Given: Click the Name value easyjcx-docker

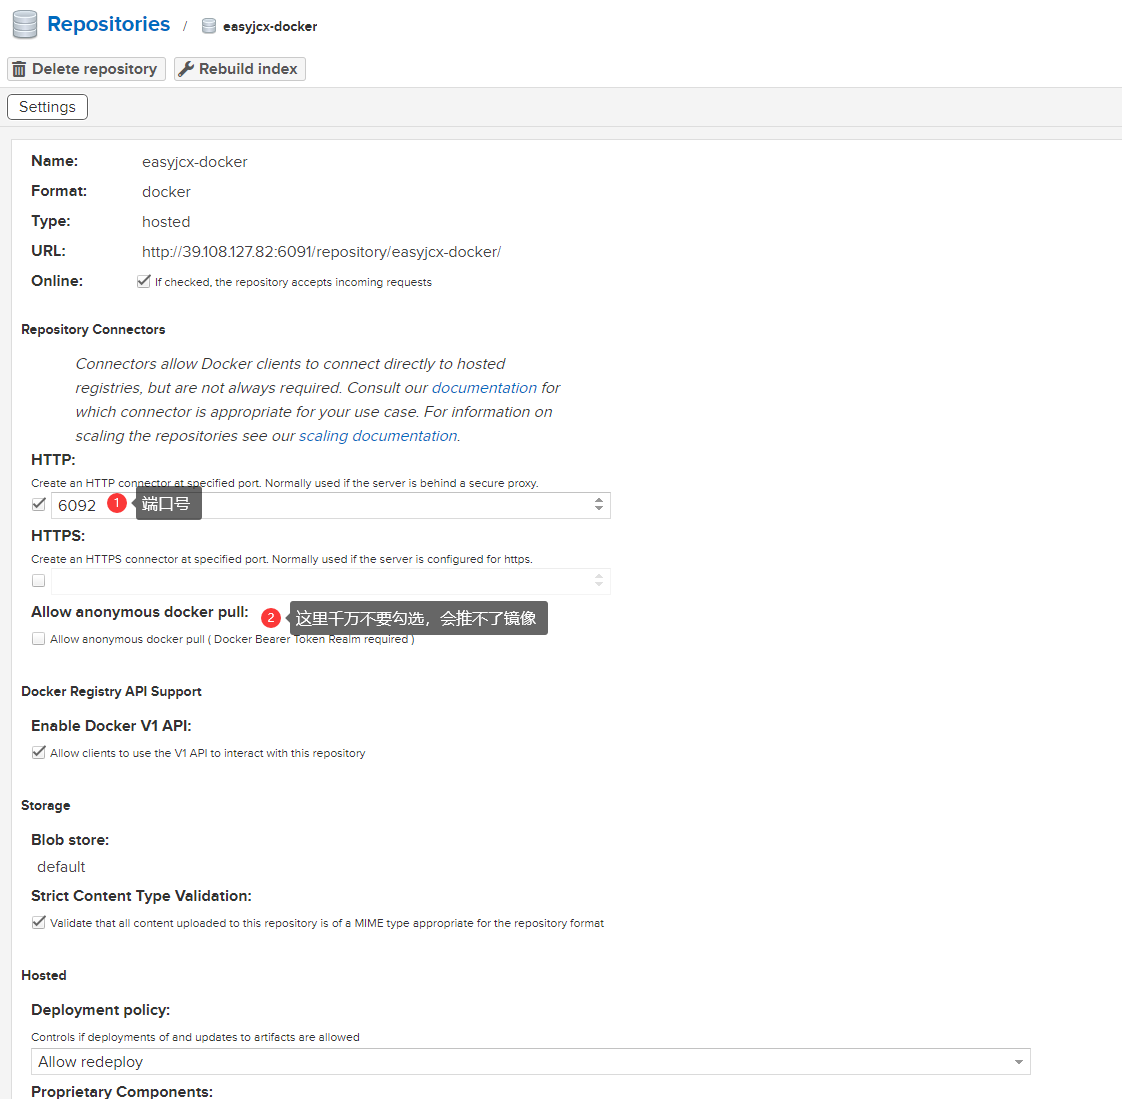Looking at the screenshot, I should 195,162.
